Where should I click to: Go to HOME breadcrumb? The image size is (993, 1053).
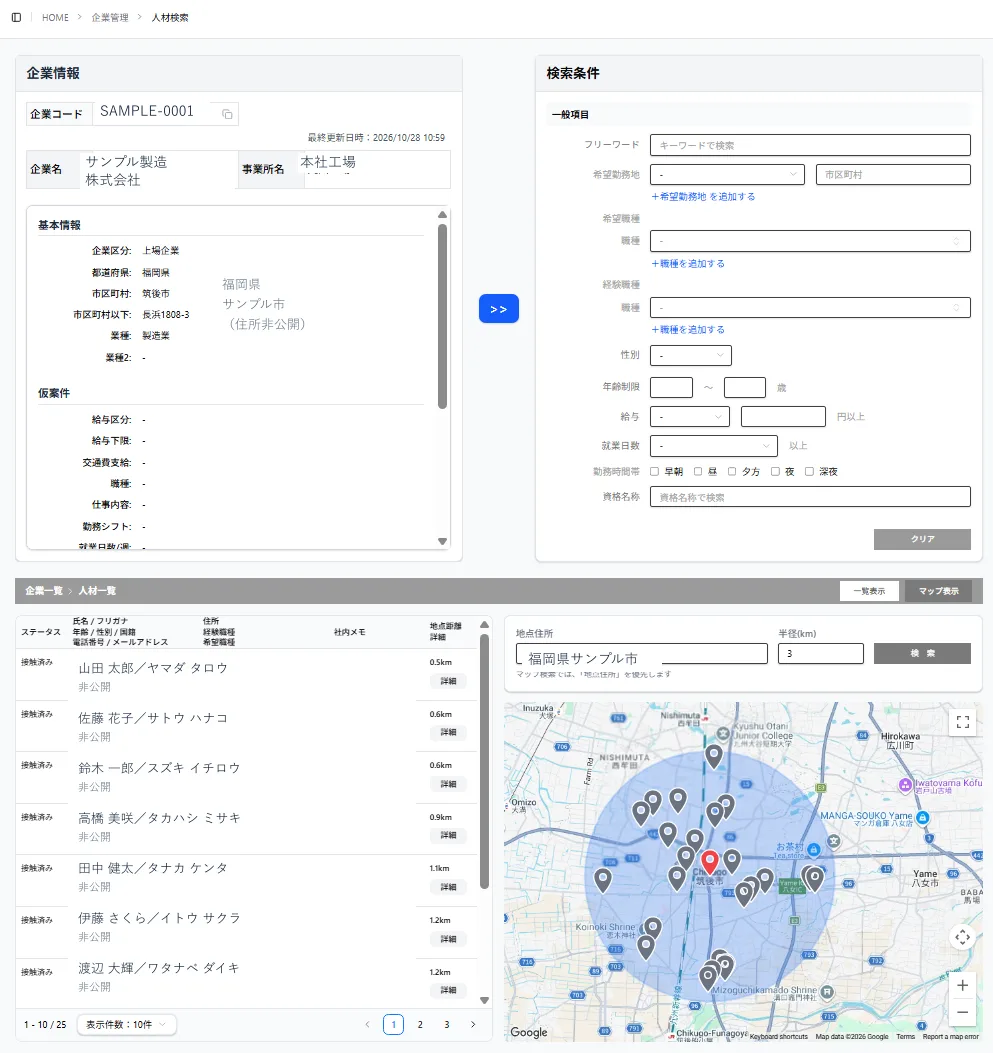(55, 17)
